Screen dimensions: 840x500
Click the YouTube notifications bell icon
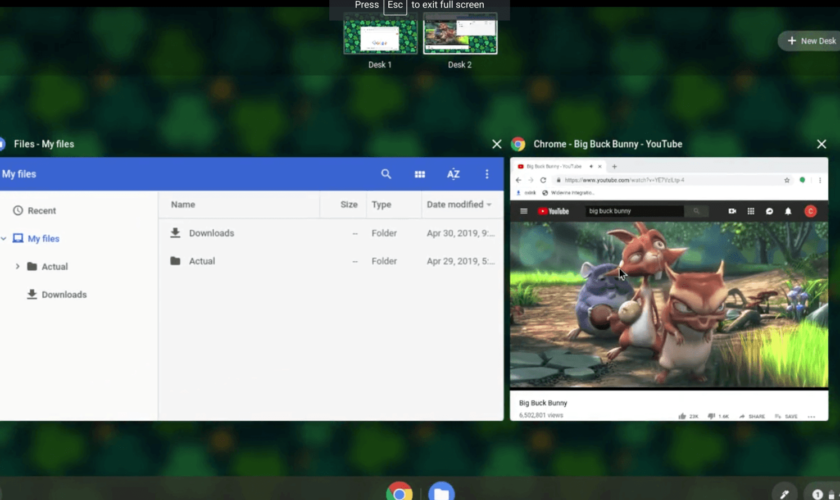788,211
